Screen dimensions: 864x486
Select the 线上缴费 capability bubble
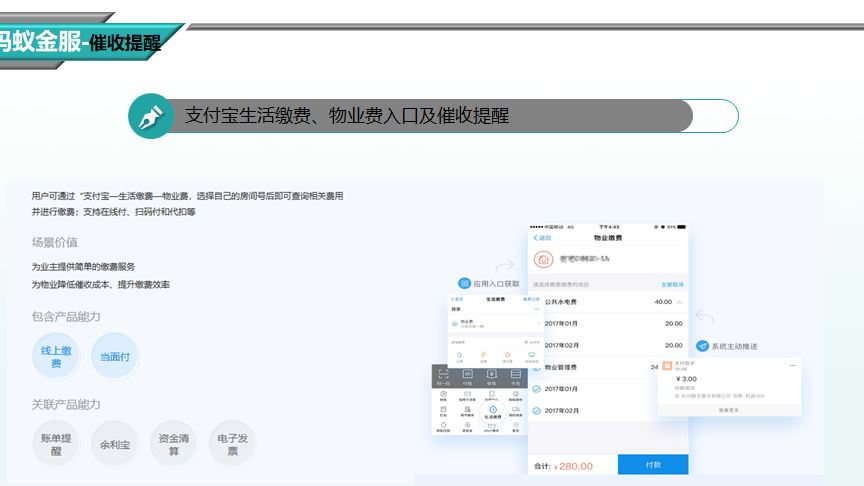[56, 357]
